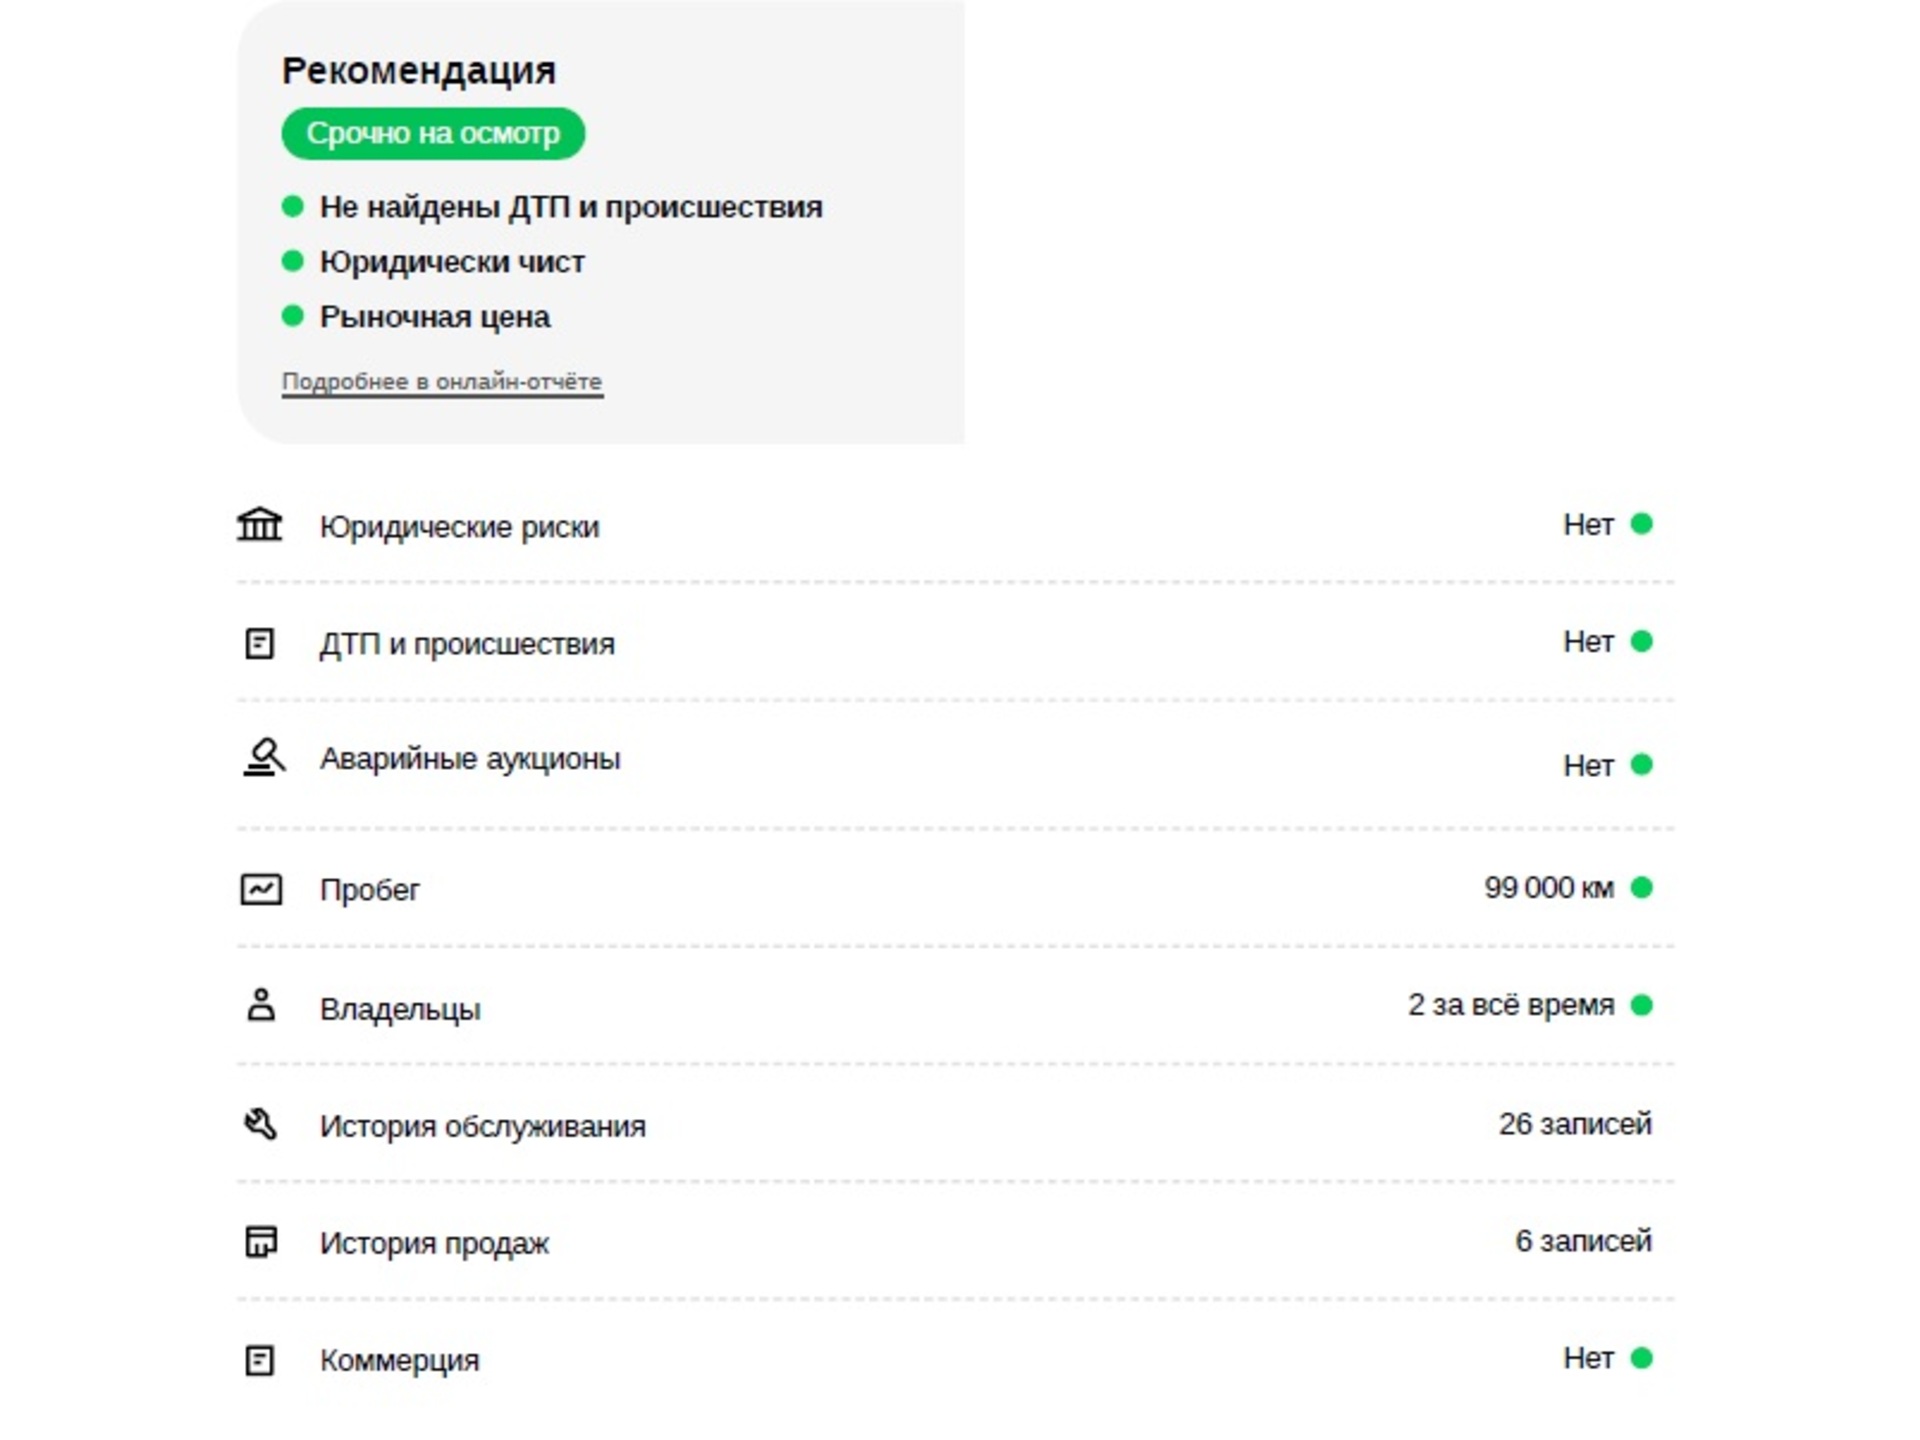Screen dimensions: 1920x1440
Task: Click the person icon beside Владельцы
Action: pos(261,1005)
